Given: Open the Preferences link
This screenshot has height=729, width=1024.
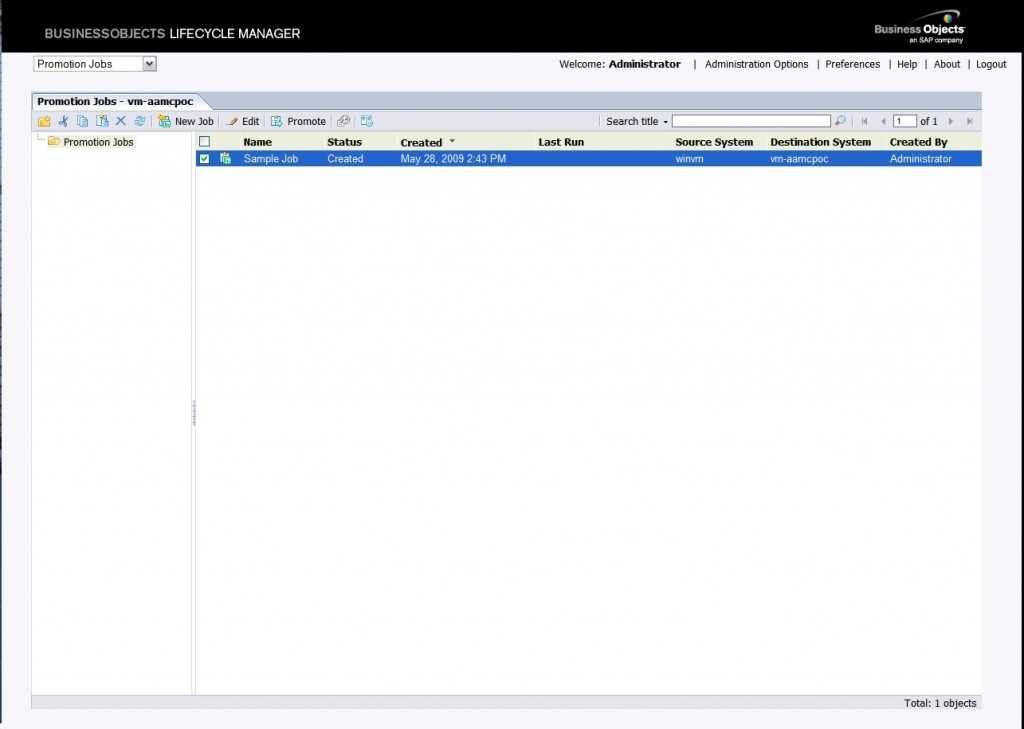Looking at the screenshot, I should tap(852, 64).
